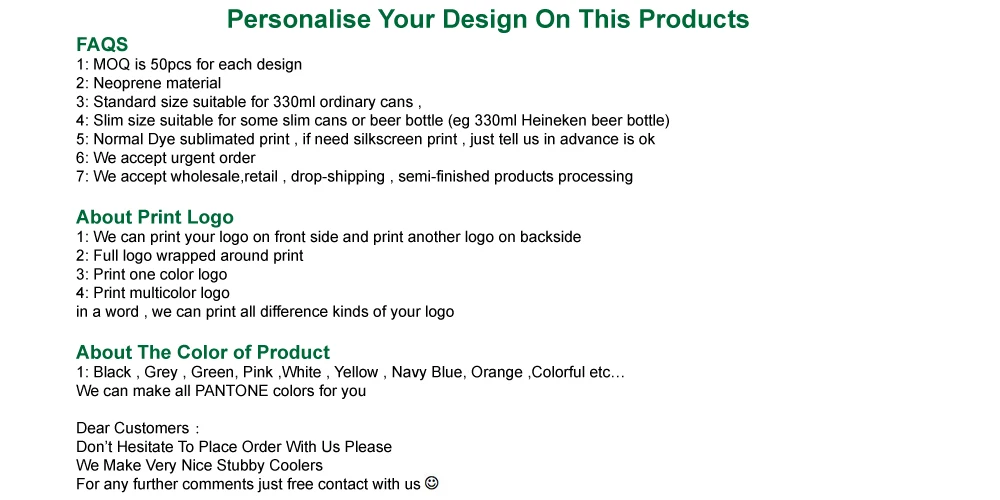Click 'We Make Very Nice Stubby Coolers' line
1000x500 pixels.
coord(200,465)
